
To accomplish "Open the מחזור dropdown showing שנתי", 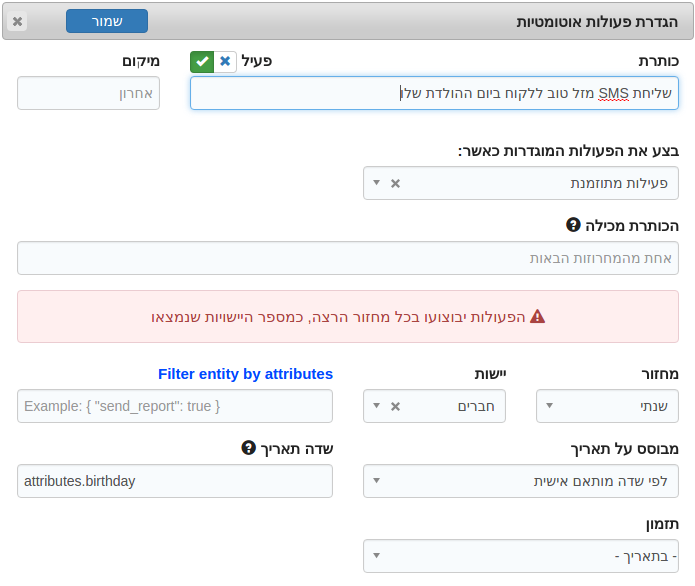I will 607,406.
